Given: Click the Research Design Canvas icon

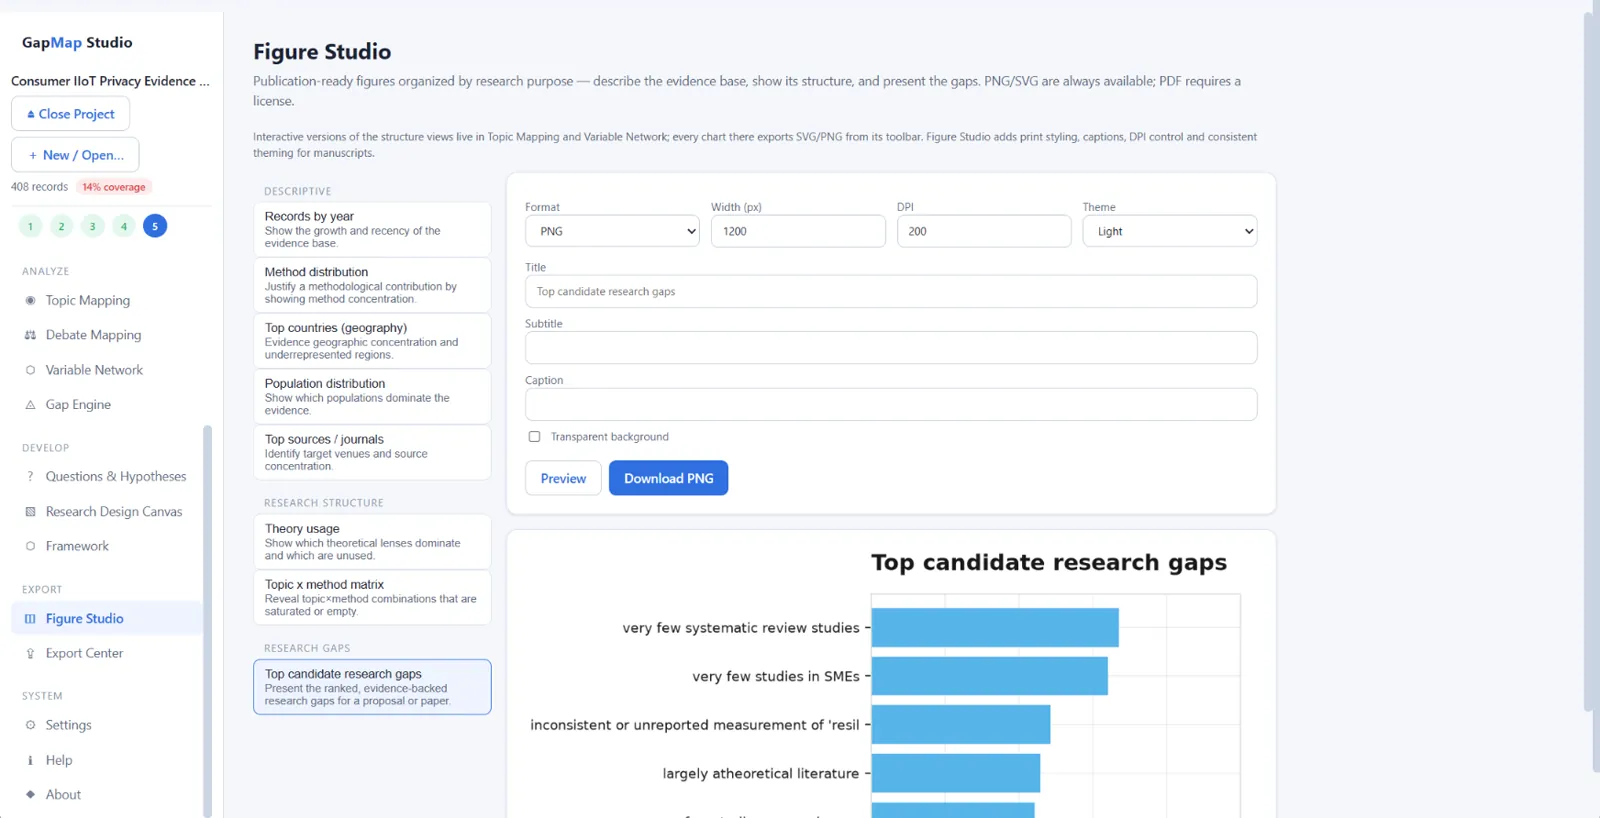Looking at the screenshot, I should coord(30,512).
